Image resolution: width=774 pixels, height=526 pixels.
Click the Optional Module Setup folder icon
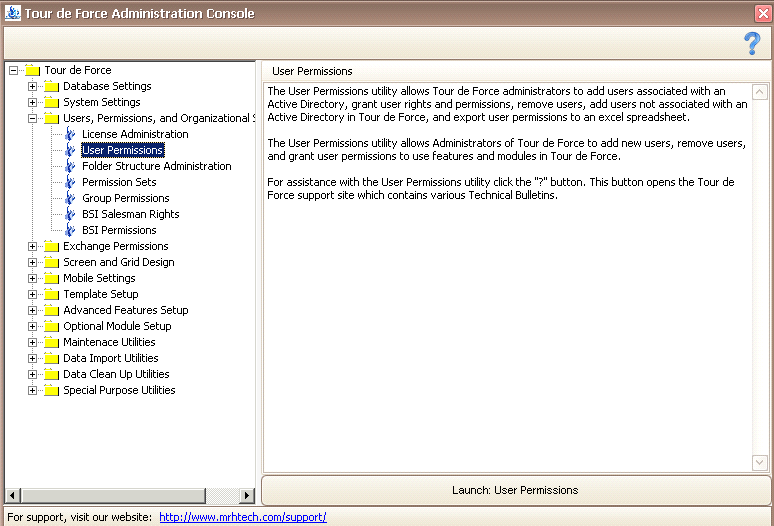click(x=51, y=326)
